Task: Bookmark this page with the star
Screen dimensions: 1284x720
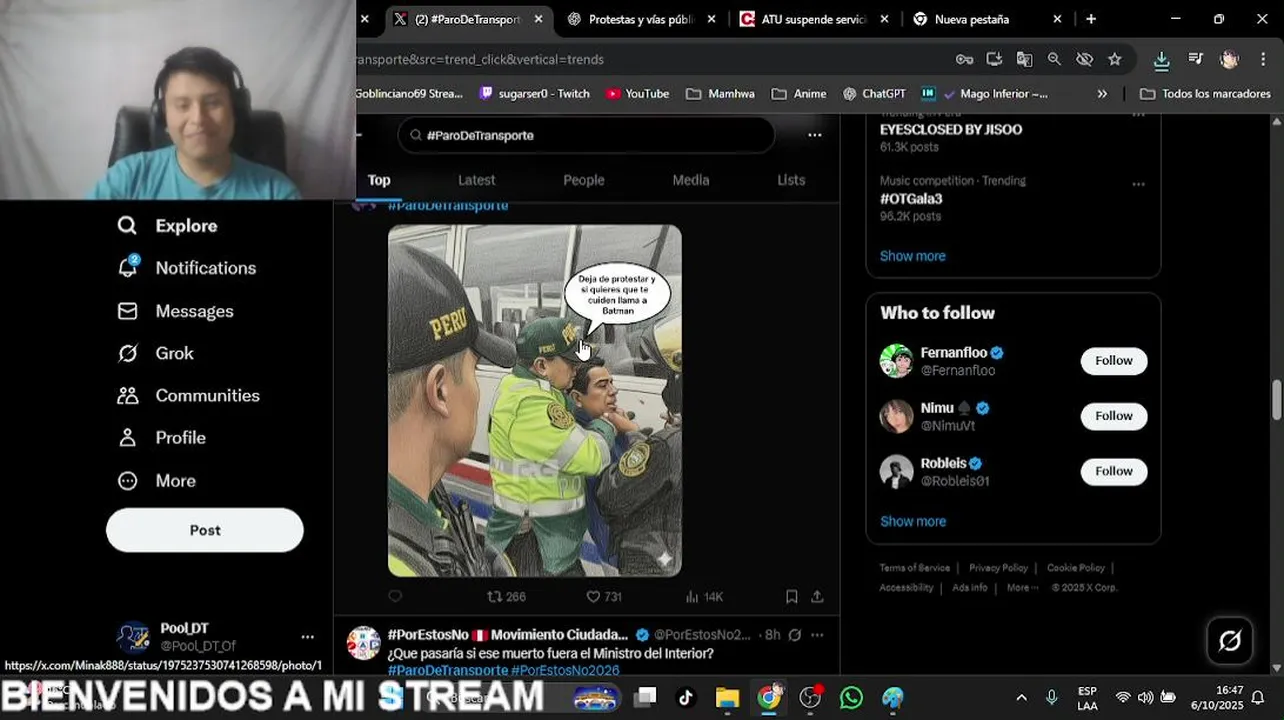Action: click(1114, 59)
